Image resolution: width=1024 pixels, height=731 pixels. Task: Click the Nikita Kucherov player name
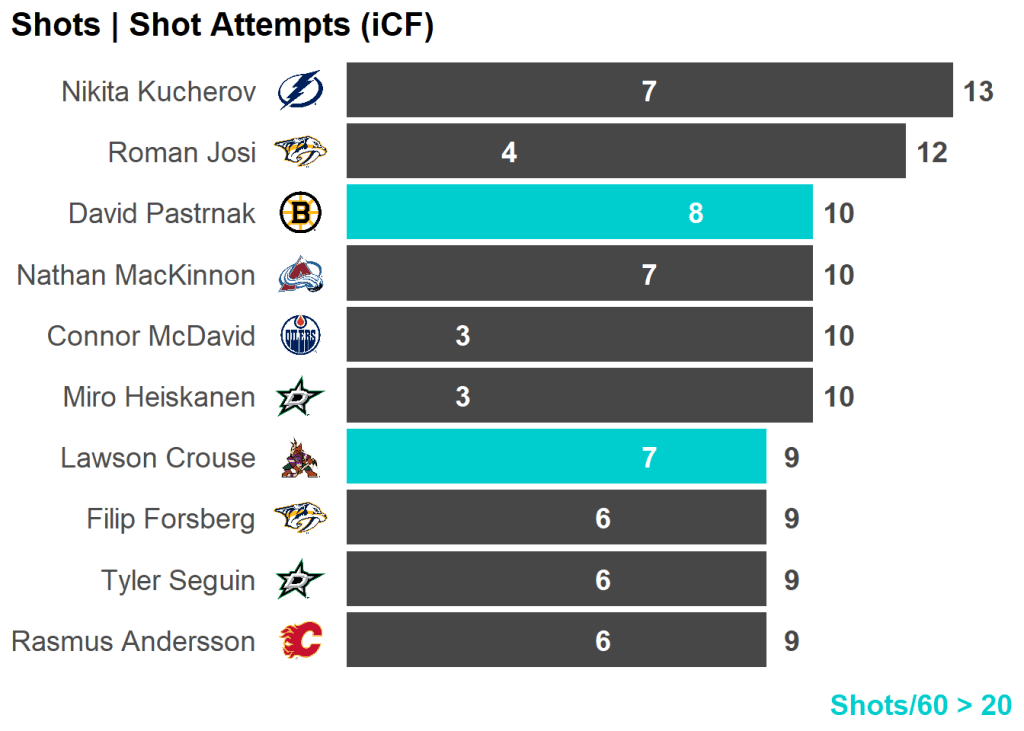[x=159, y=91]
